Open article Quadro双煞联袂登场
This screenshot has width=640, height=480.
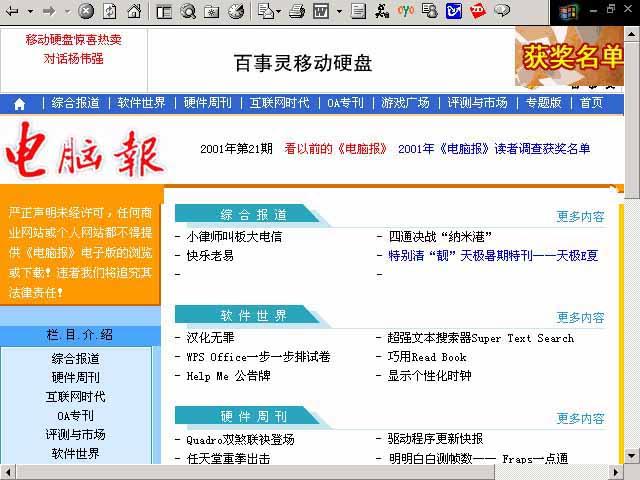240,440
